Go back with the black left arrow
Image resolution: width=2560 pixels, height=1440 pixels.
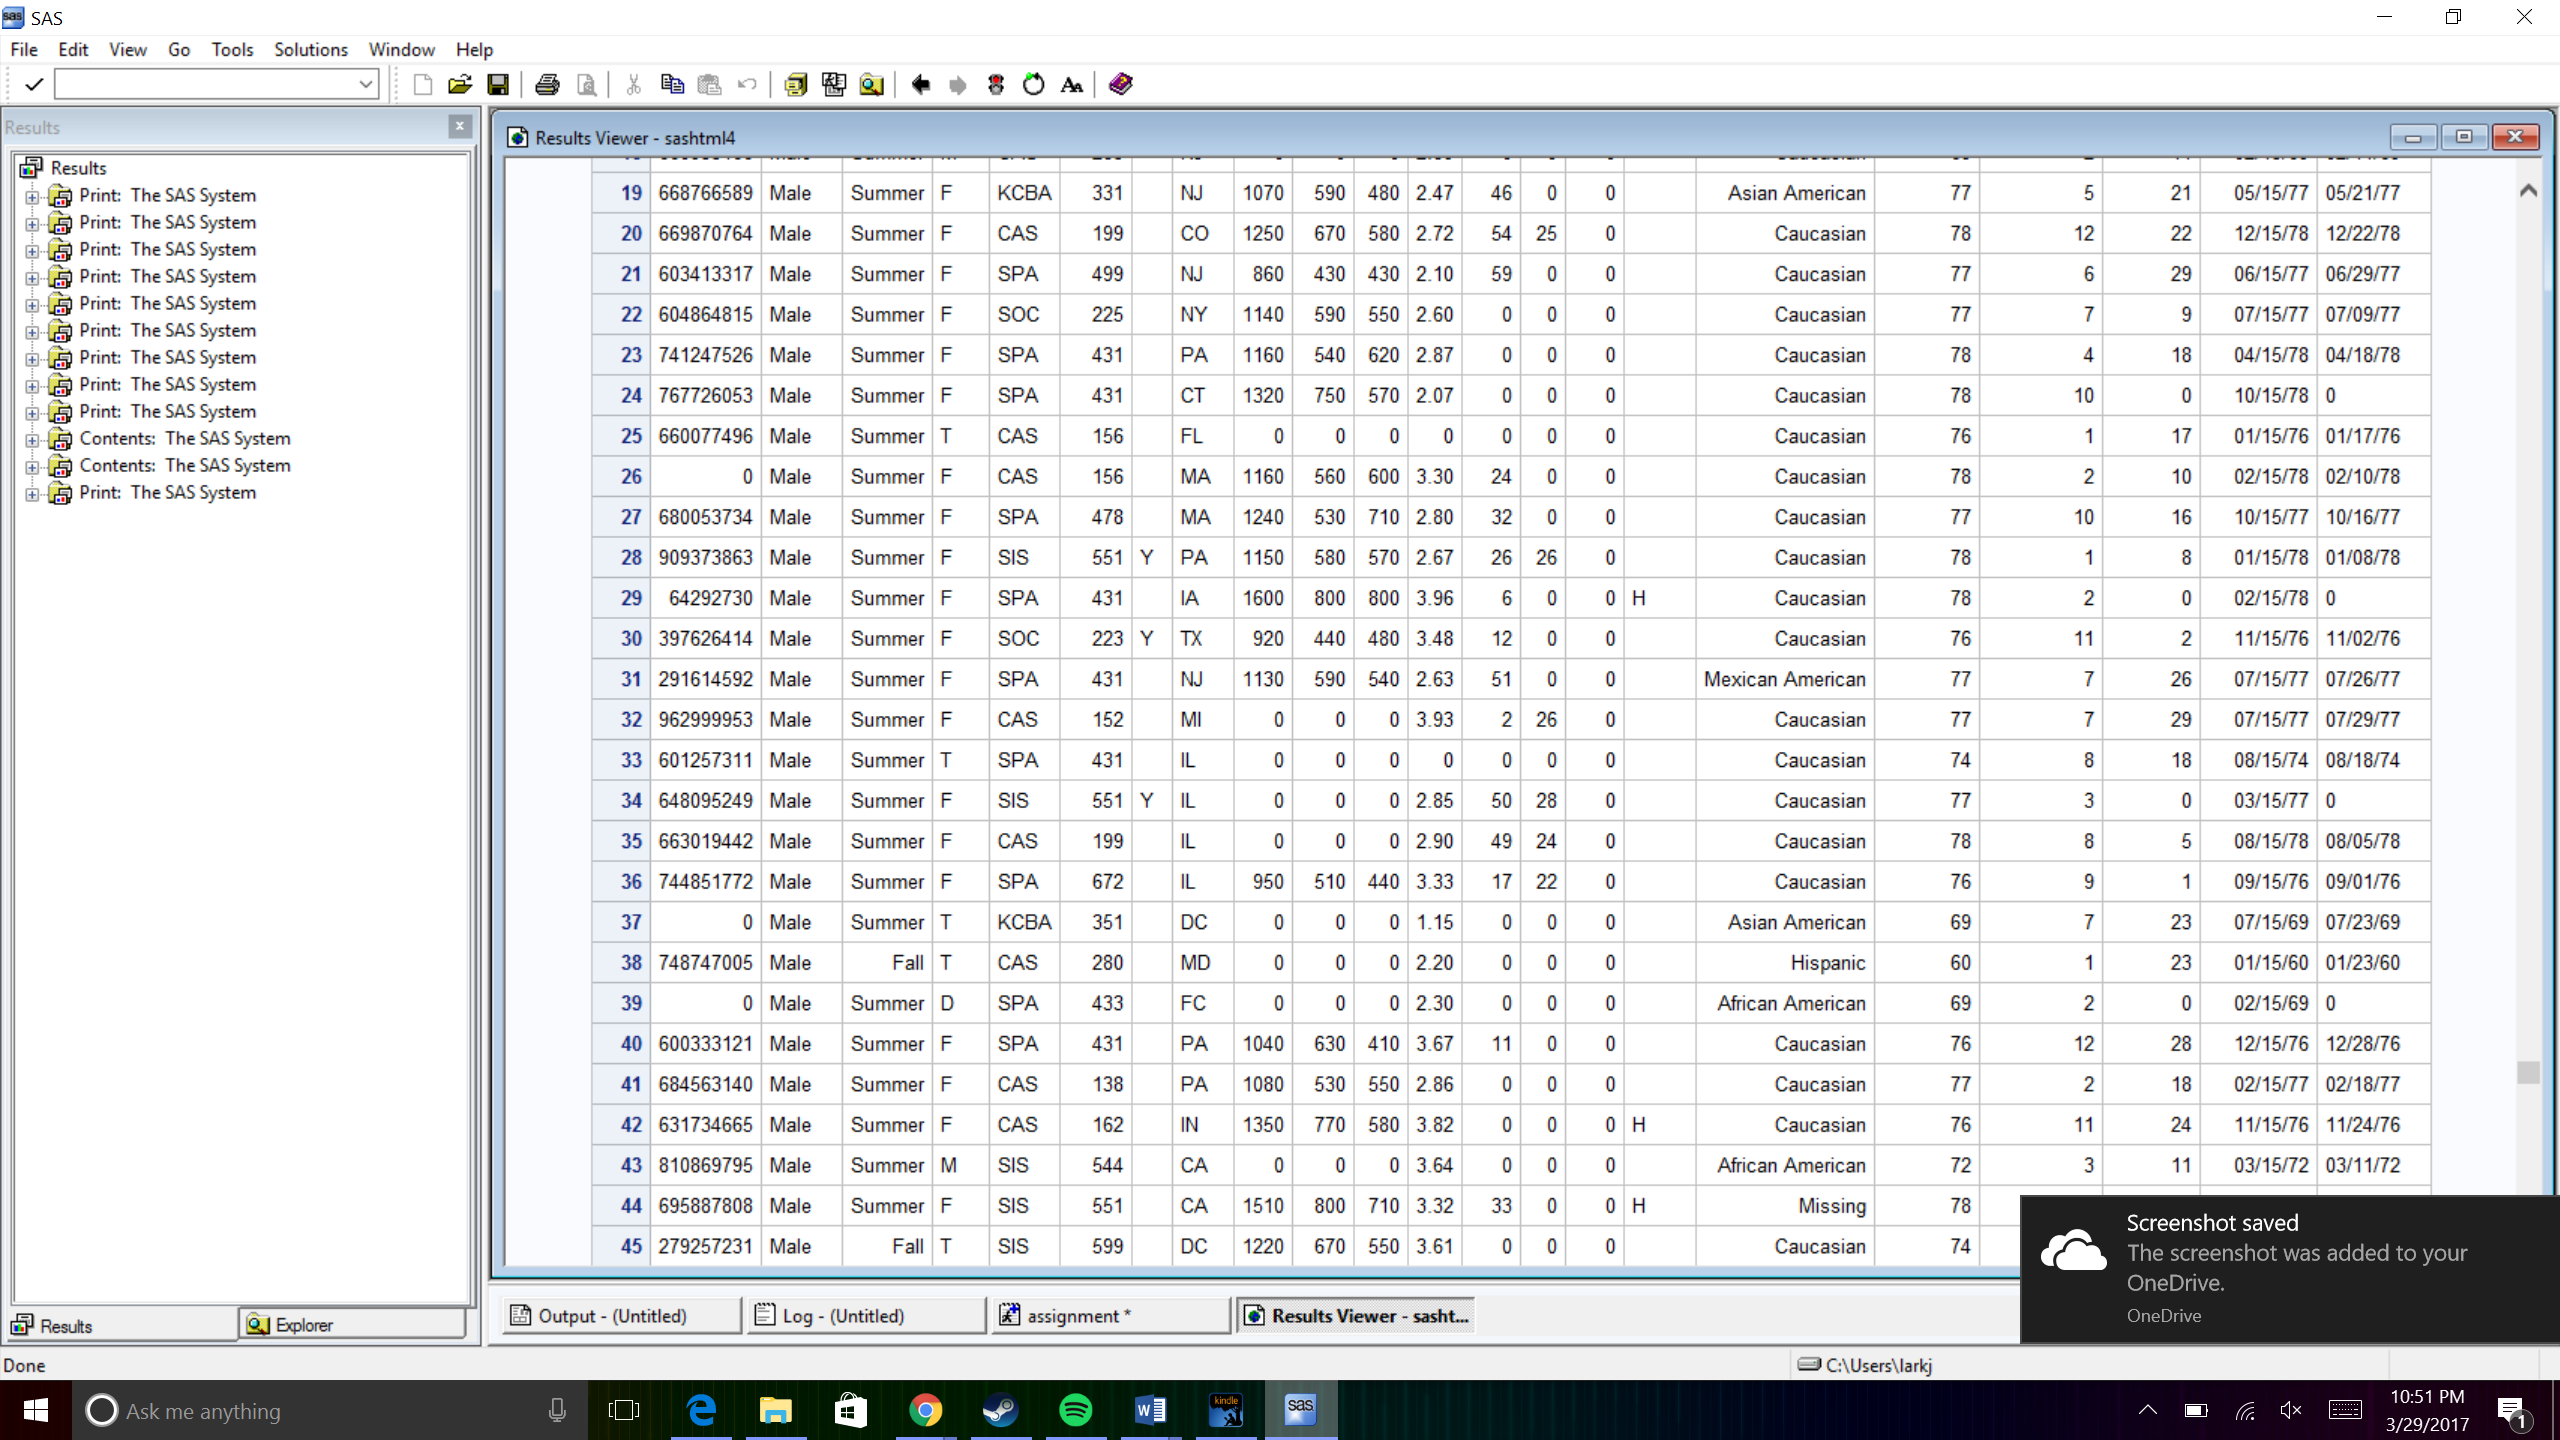click(x=920, y=85)
